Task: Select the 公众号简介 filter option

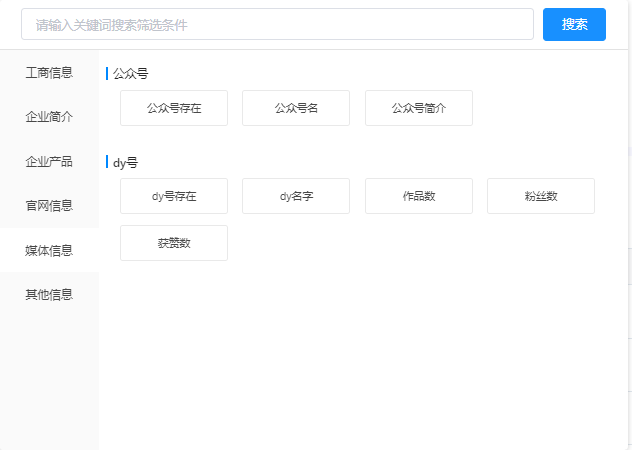Action: (x=419, y=108)
